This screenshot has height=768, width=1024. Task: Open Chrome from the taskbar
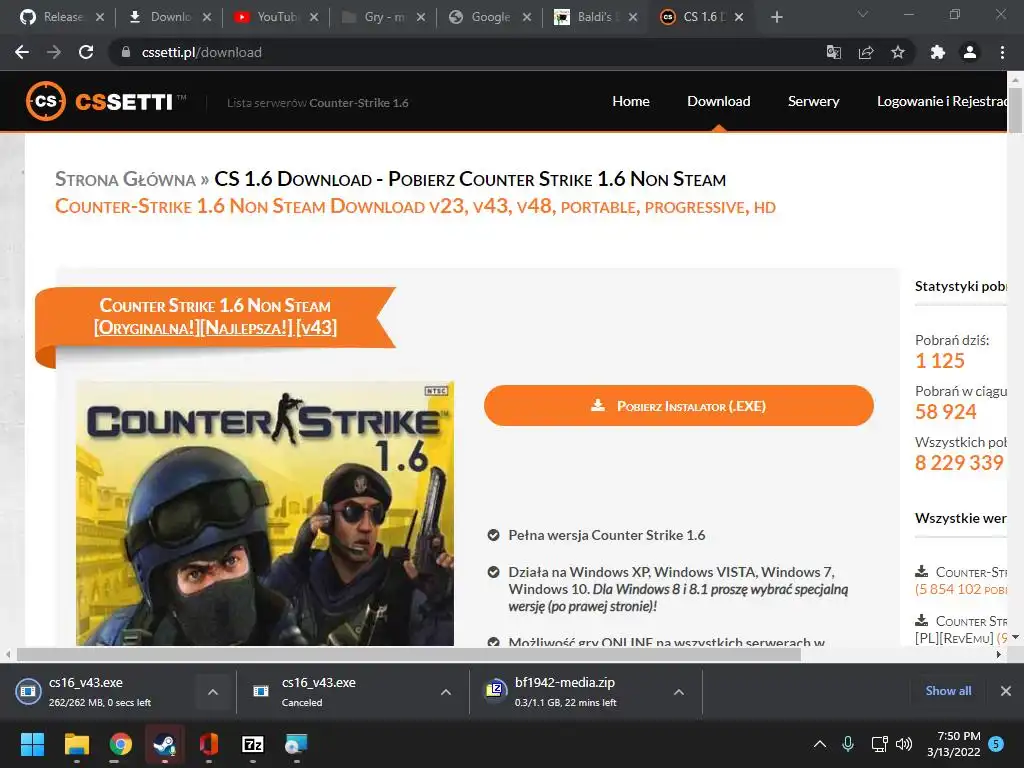[x=120, y=744]
